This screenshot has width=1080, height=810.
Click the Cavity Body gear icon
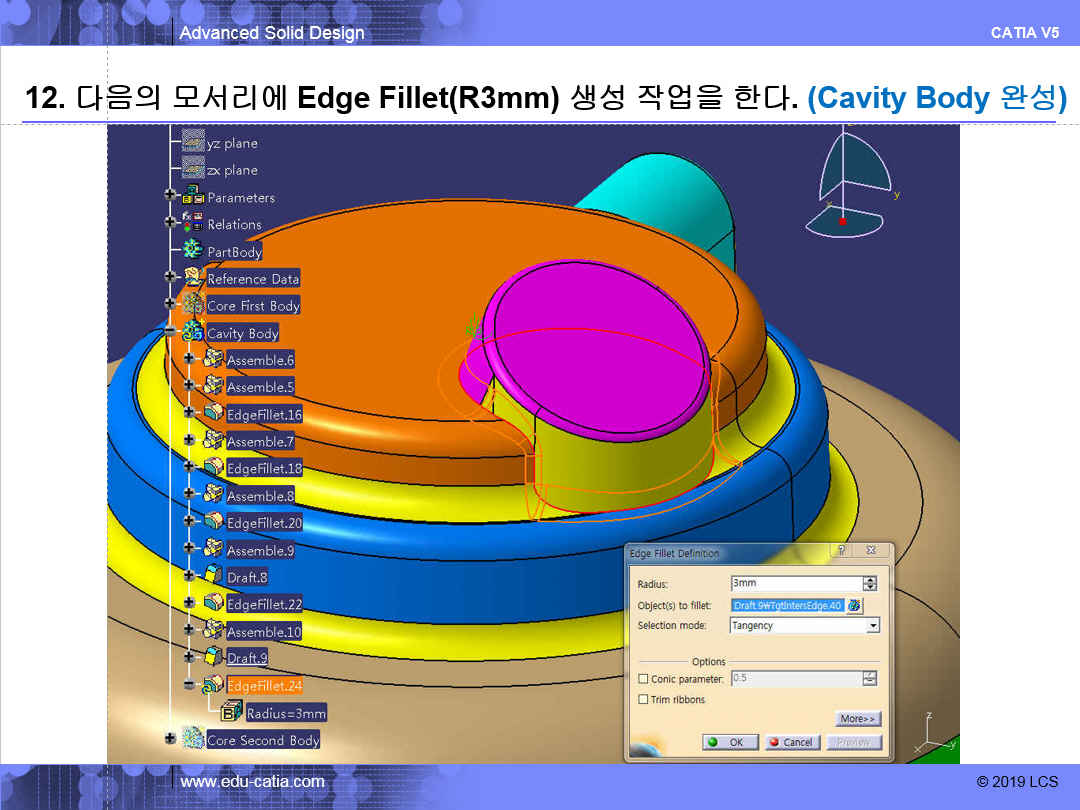pos(193,332)
